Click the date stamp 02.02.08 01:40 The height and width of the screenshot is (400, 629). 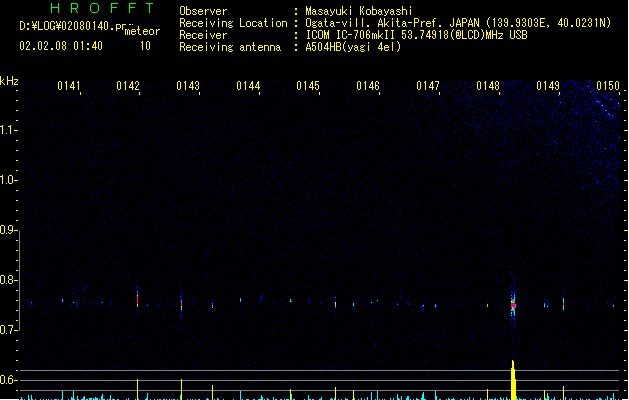point(61,46)
